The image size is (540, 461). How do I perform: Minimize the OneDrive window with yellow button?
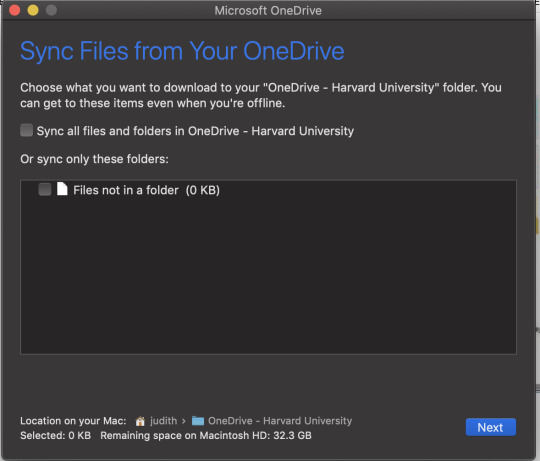[33, 10]
